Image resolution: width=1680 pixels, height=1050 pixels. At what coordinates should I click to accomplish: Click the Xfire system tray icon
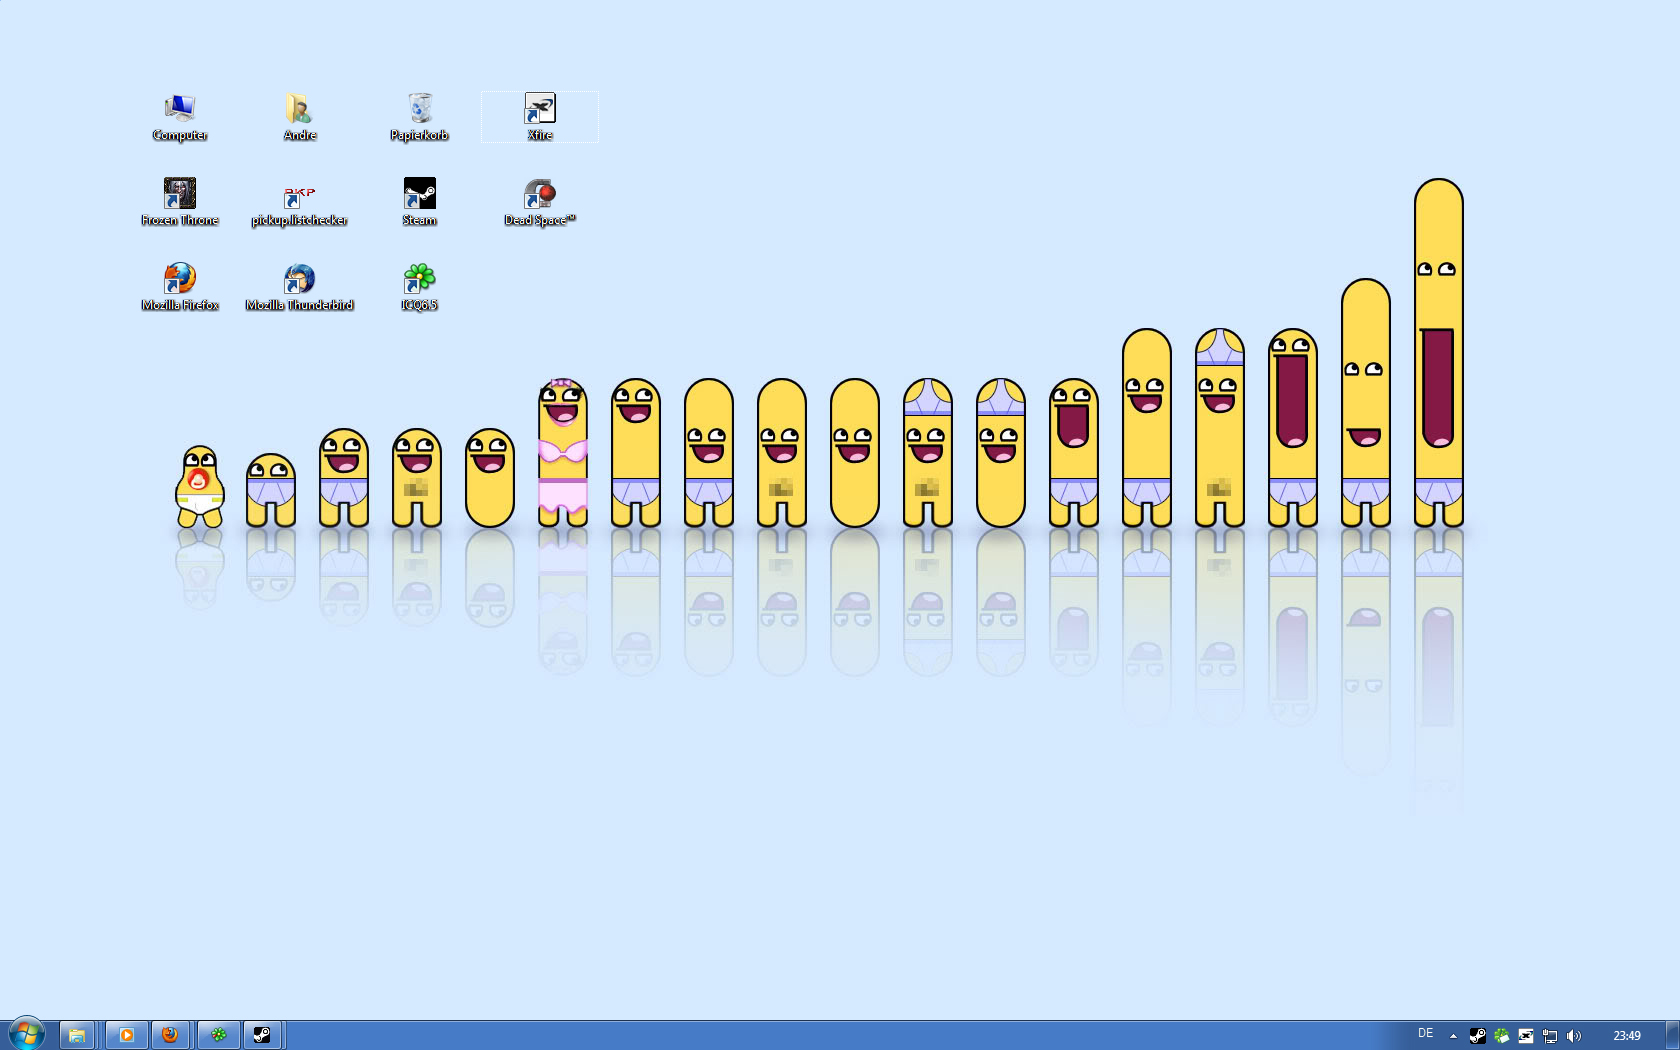pos(1526,1036)
